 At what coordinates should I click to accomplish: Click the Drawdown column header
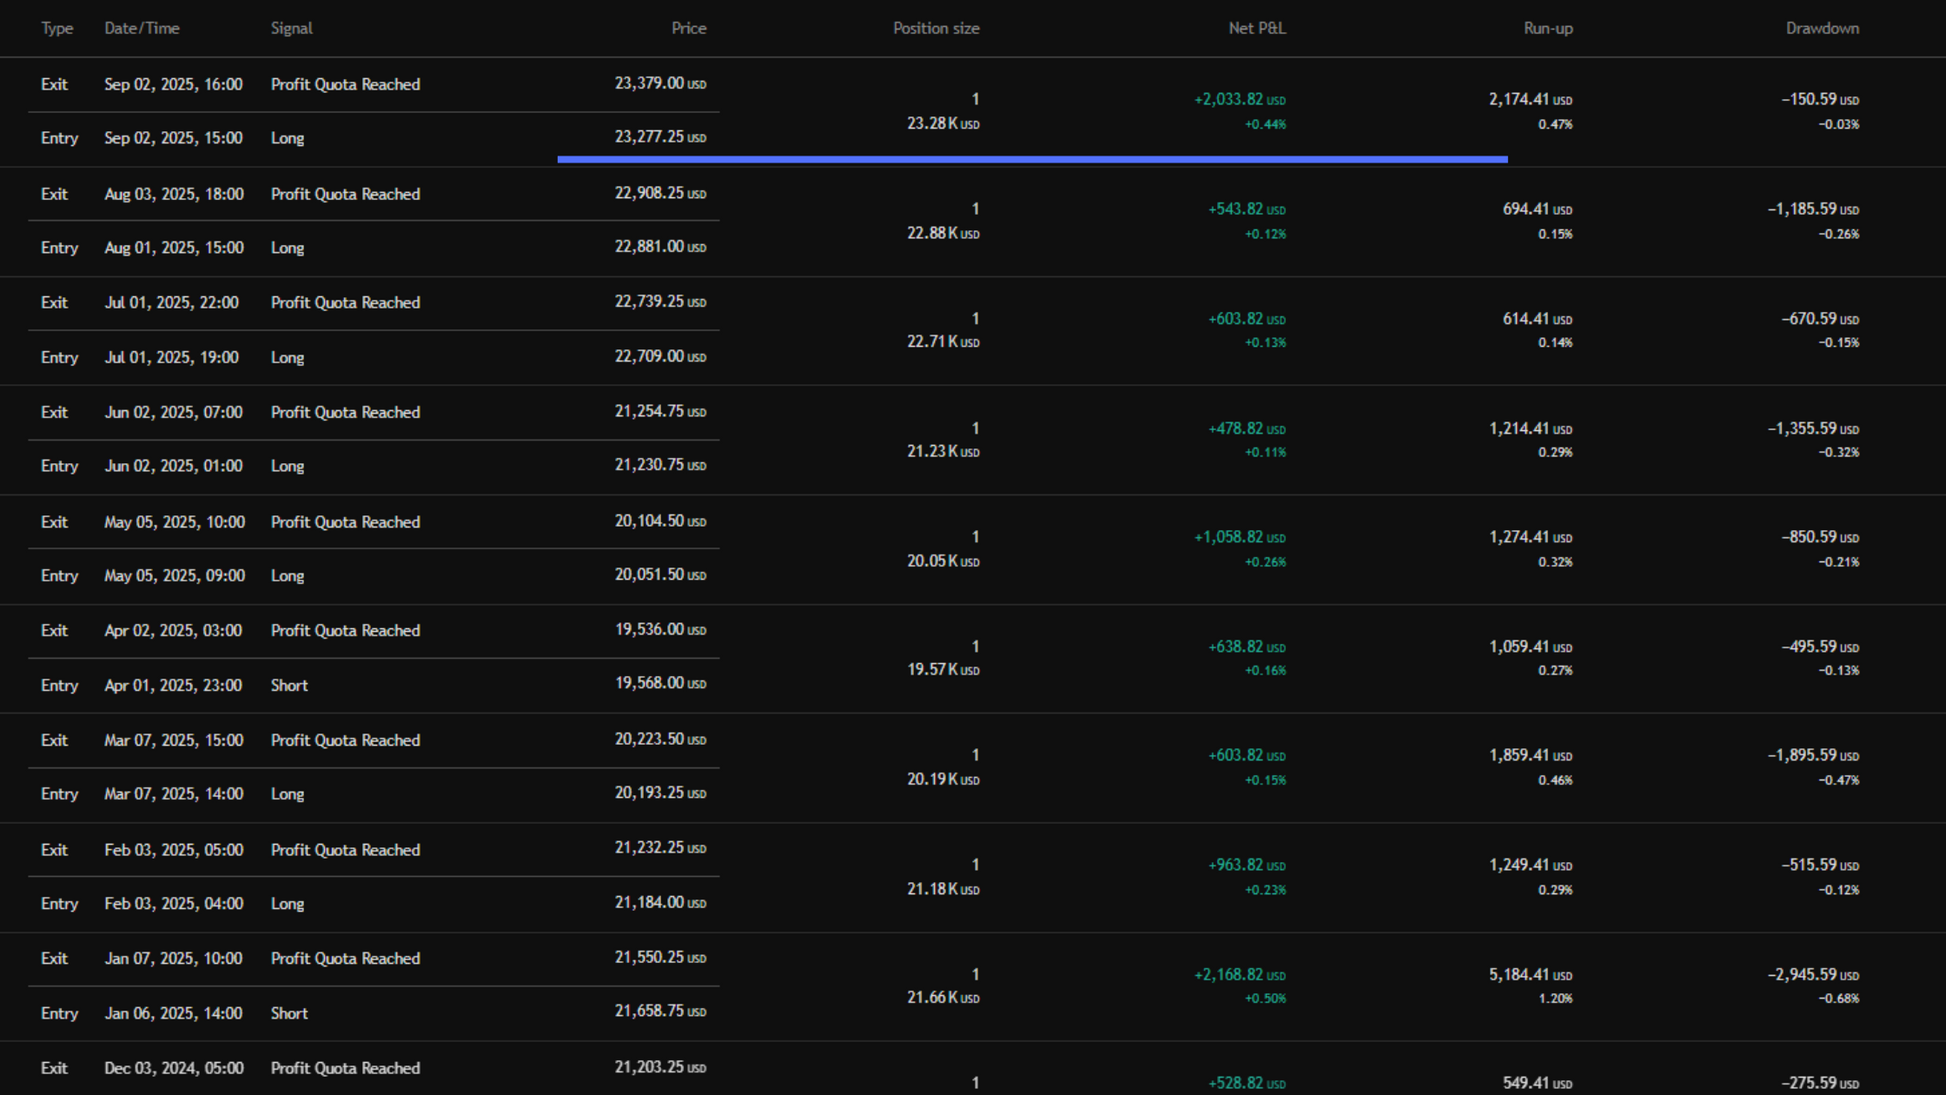click(x=1821, y=28)
